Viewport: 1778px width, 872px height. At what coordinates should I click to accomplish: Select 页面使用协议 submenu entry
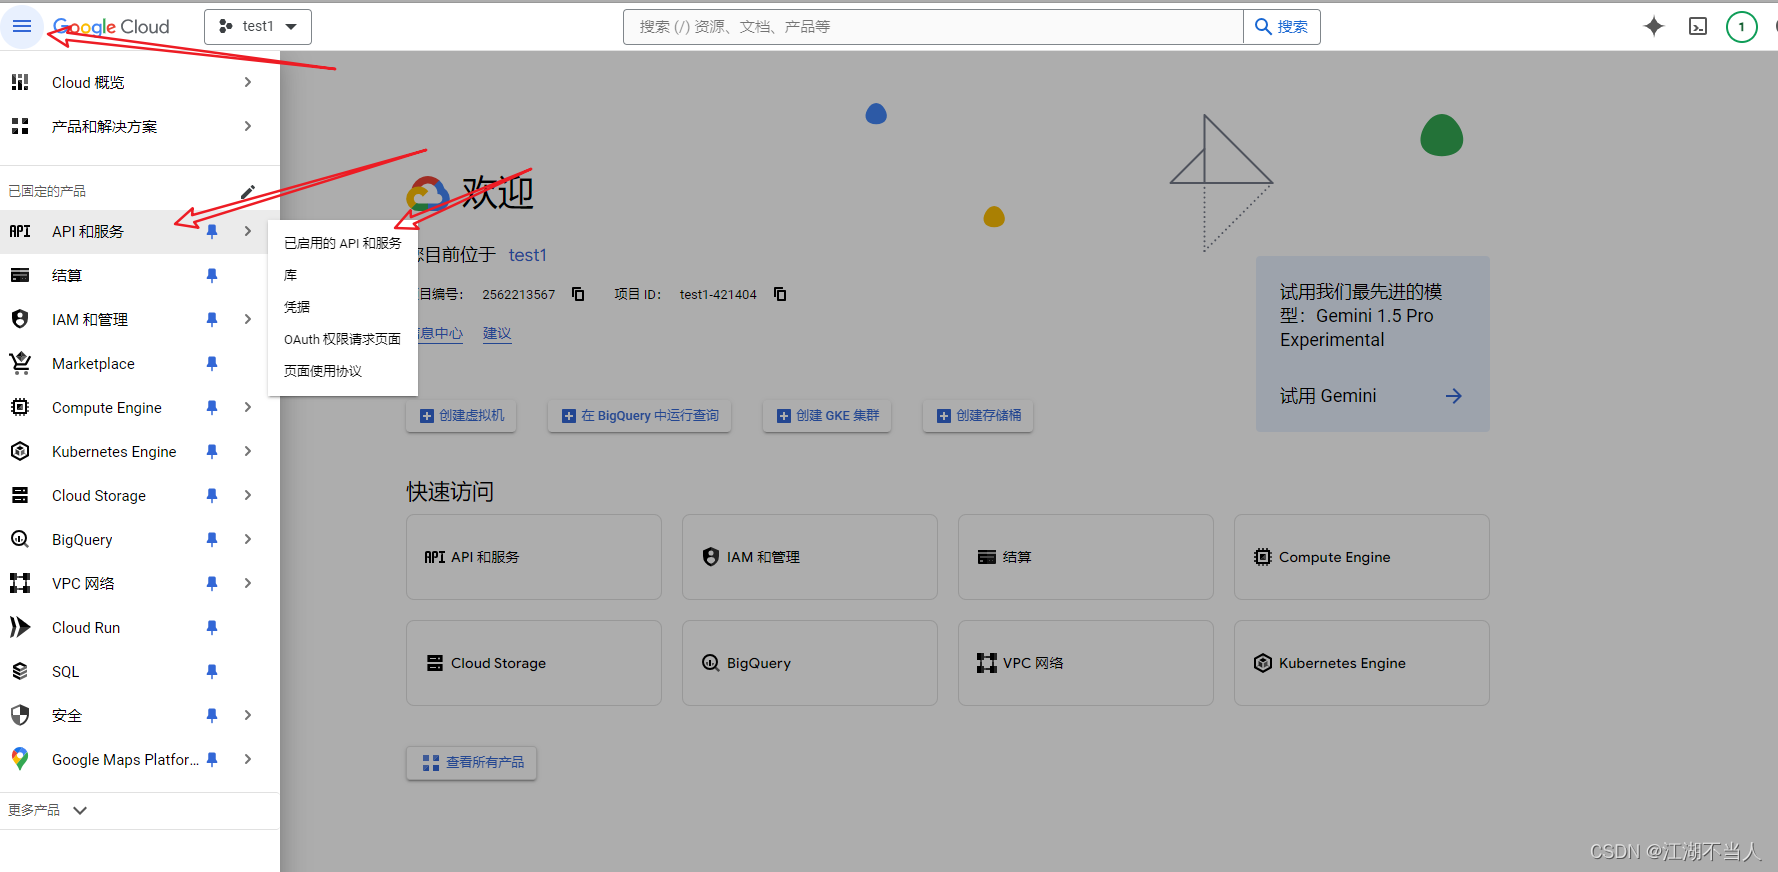[x=343, y=371]
